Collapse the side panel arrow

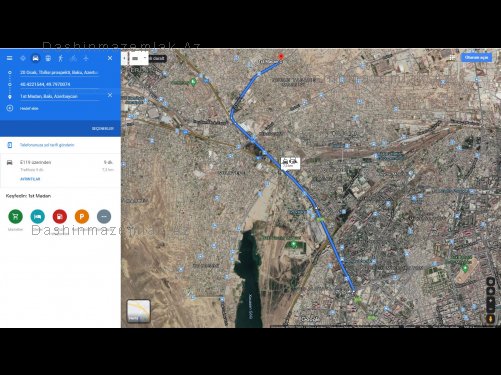[x=124, y=58]
